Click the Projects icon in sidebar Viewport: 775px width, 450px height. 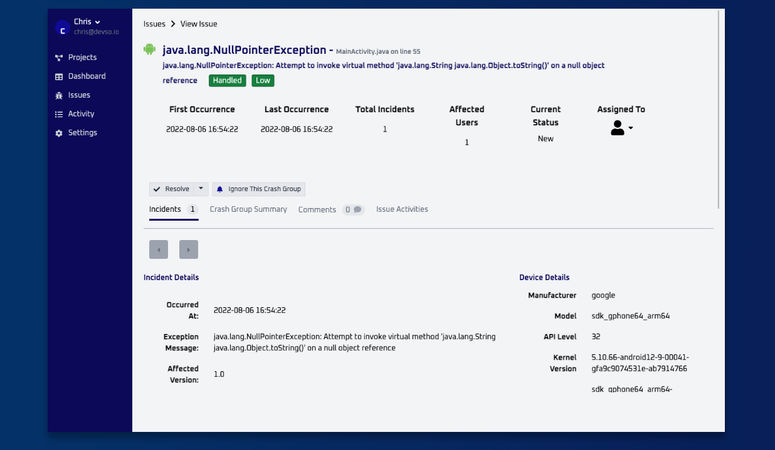click(x=59, y=58)
